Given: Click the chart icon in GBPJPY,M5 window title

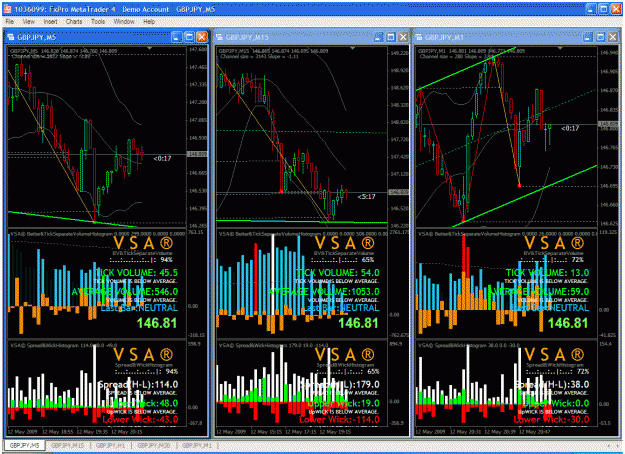Looking at the screenshot, I should (11, 37).
